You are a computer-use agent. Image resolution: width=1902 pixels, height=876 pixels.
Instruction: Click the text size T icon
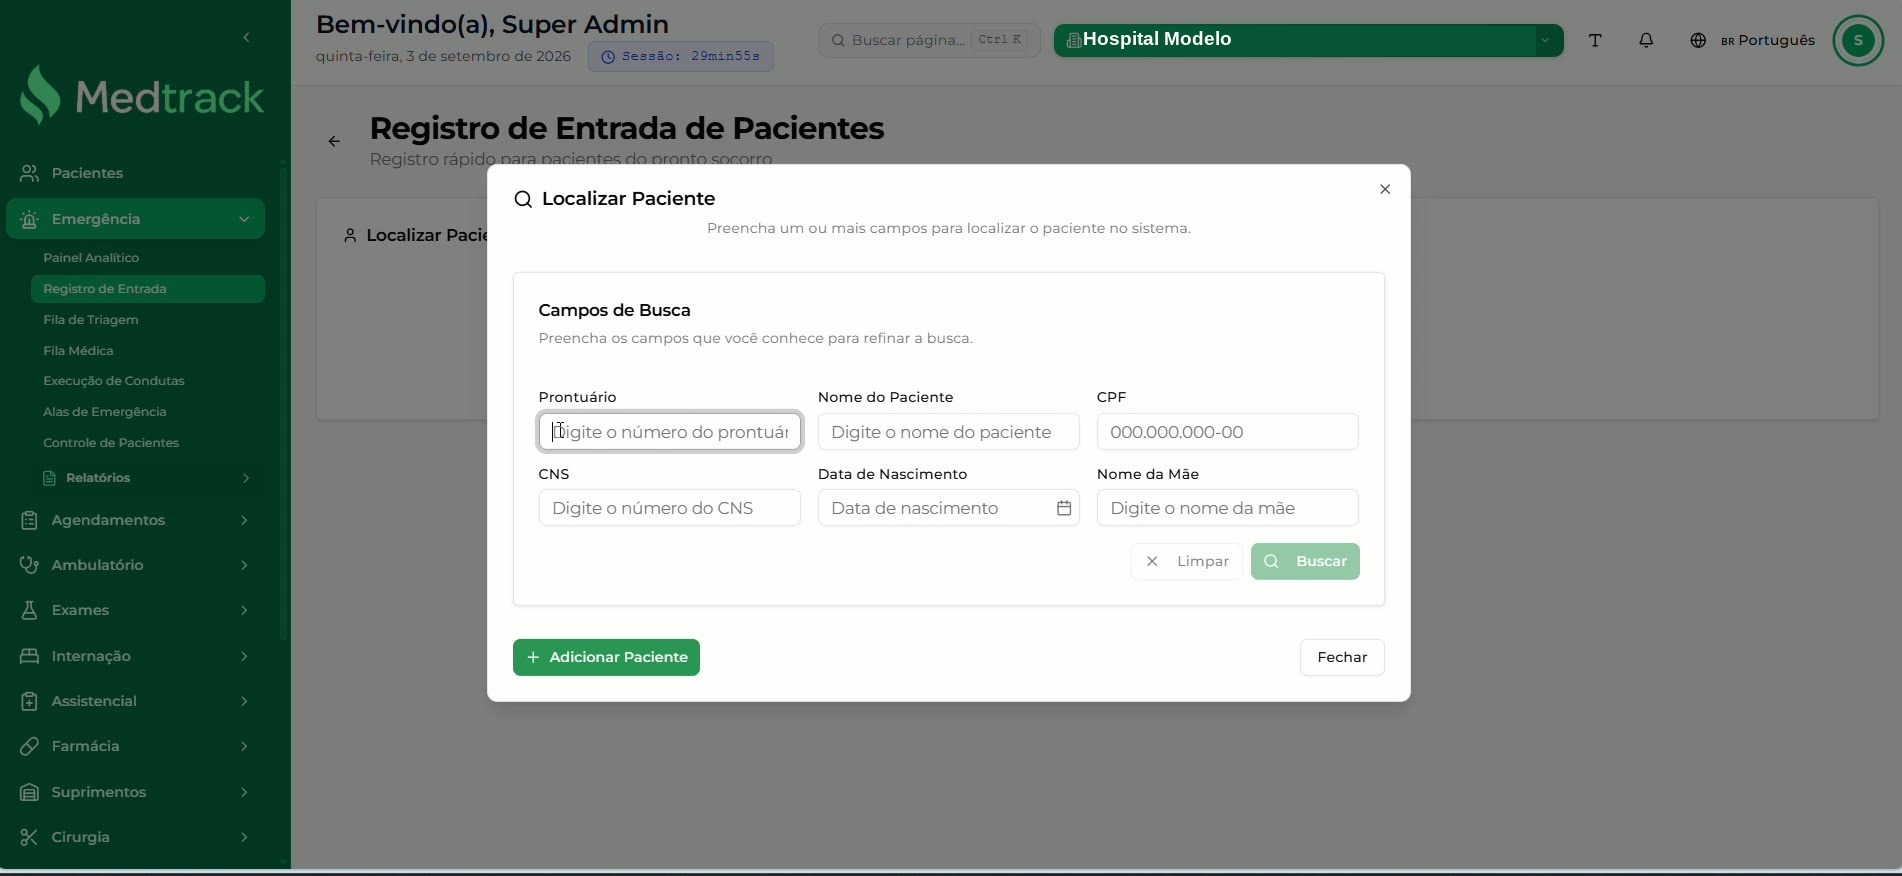pyautogui.click(x=1595, y=40)
